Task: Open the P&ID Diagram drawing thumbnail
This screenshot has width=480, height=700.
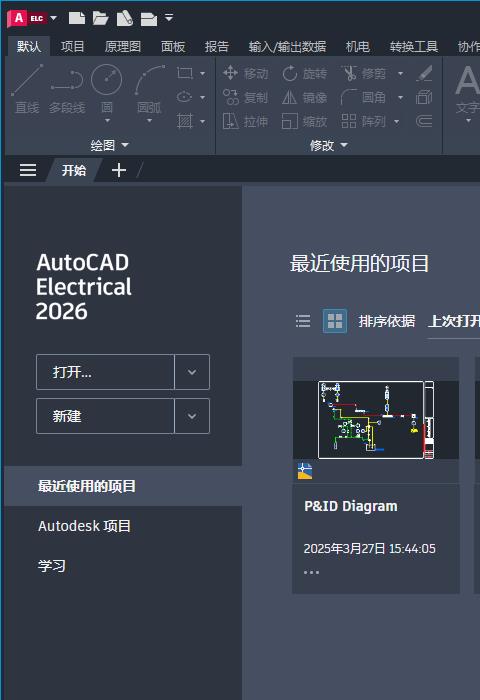Action: coord(376,420)
